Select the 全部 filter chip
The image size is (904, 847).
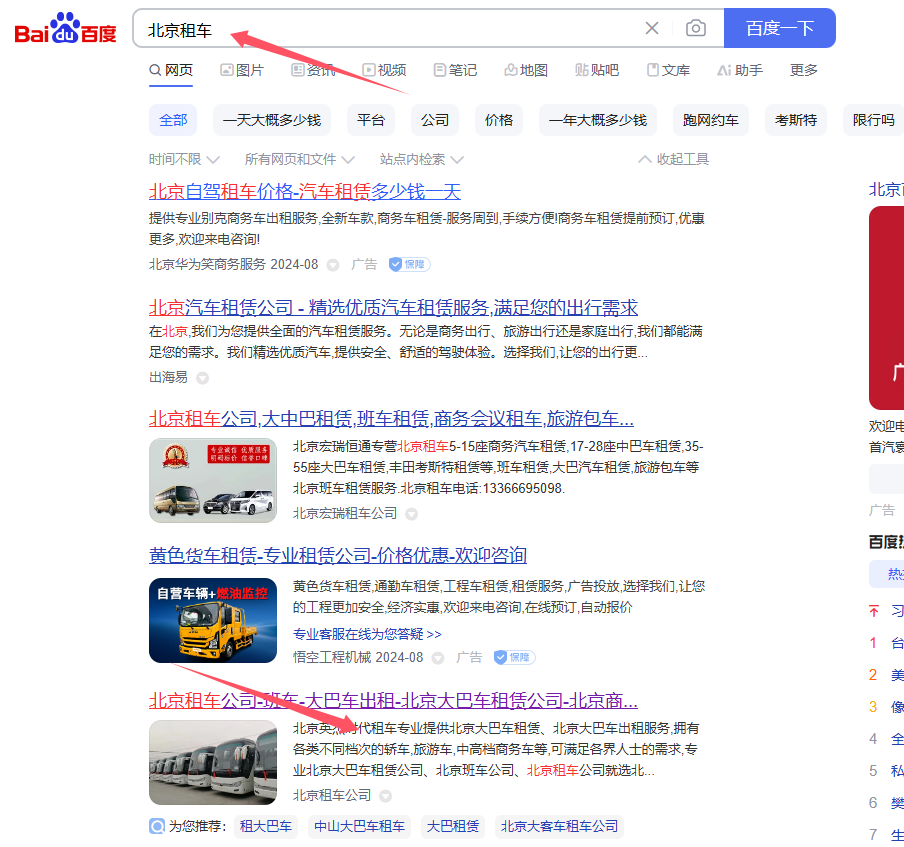click(x=173, y=120)
